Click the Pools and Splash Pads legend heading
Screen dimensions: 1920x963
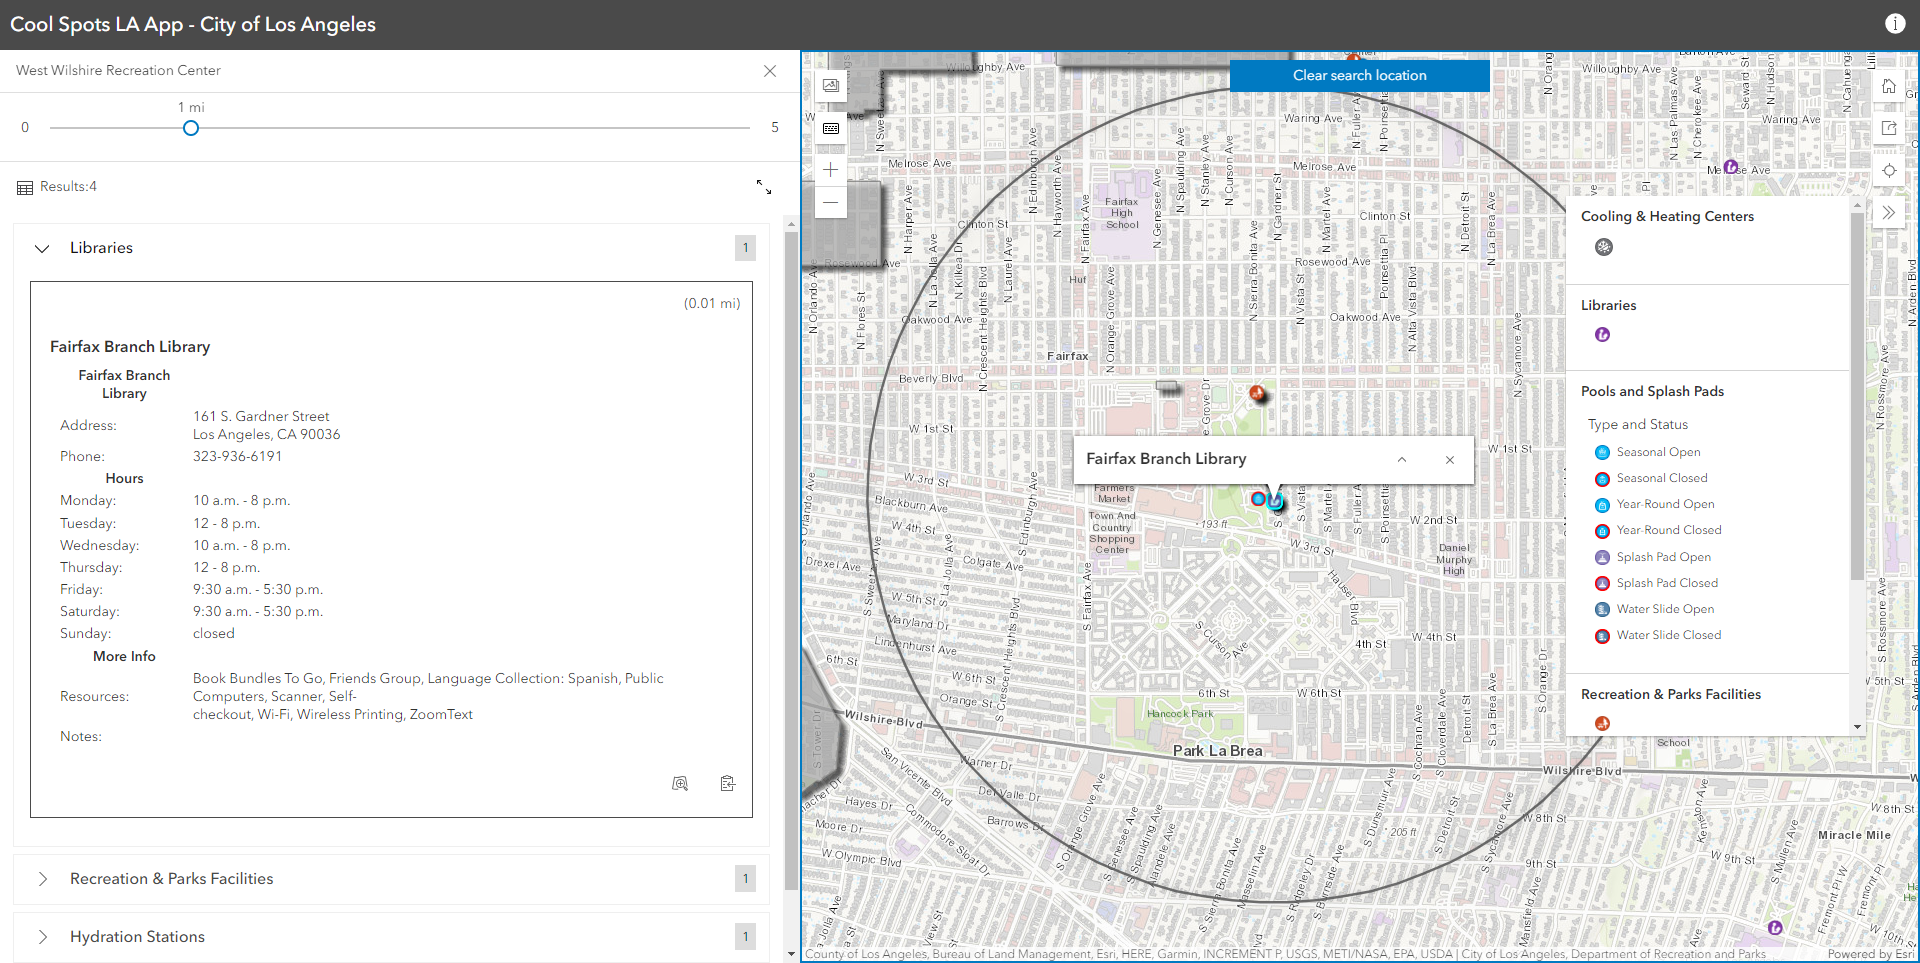[1652, 392]
